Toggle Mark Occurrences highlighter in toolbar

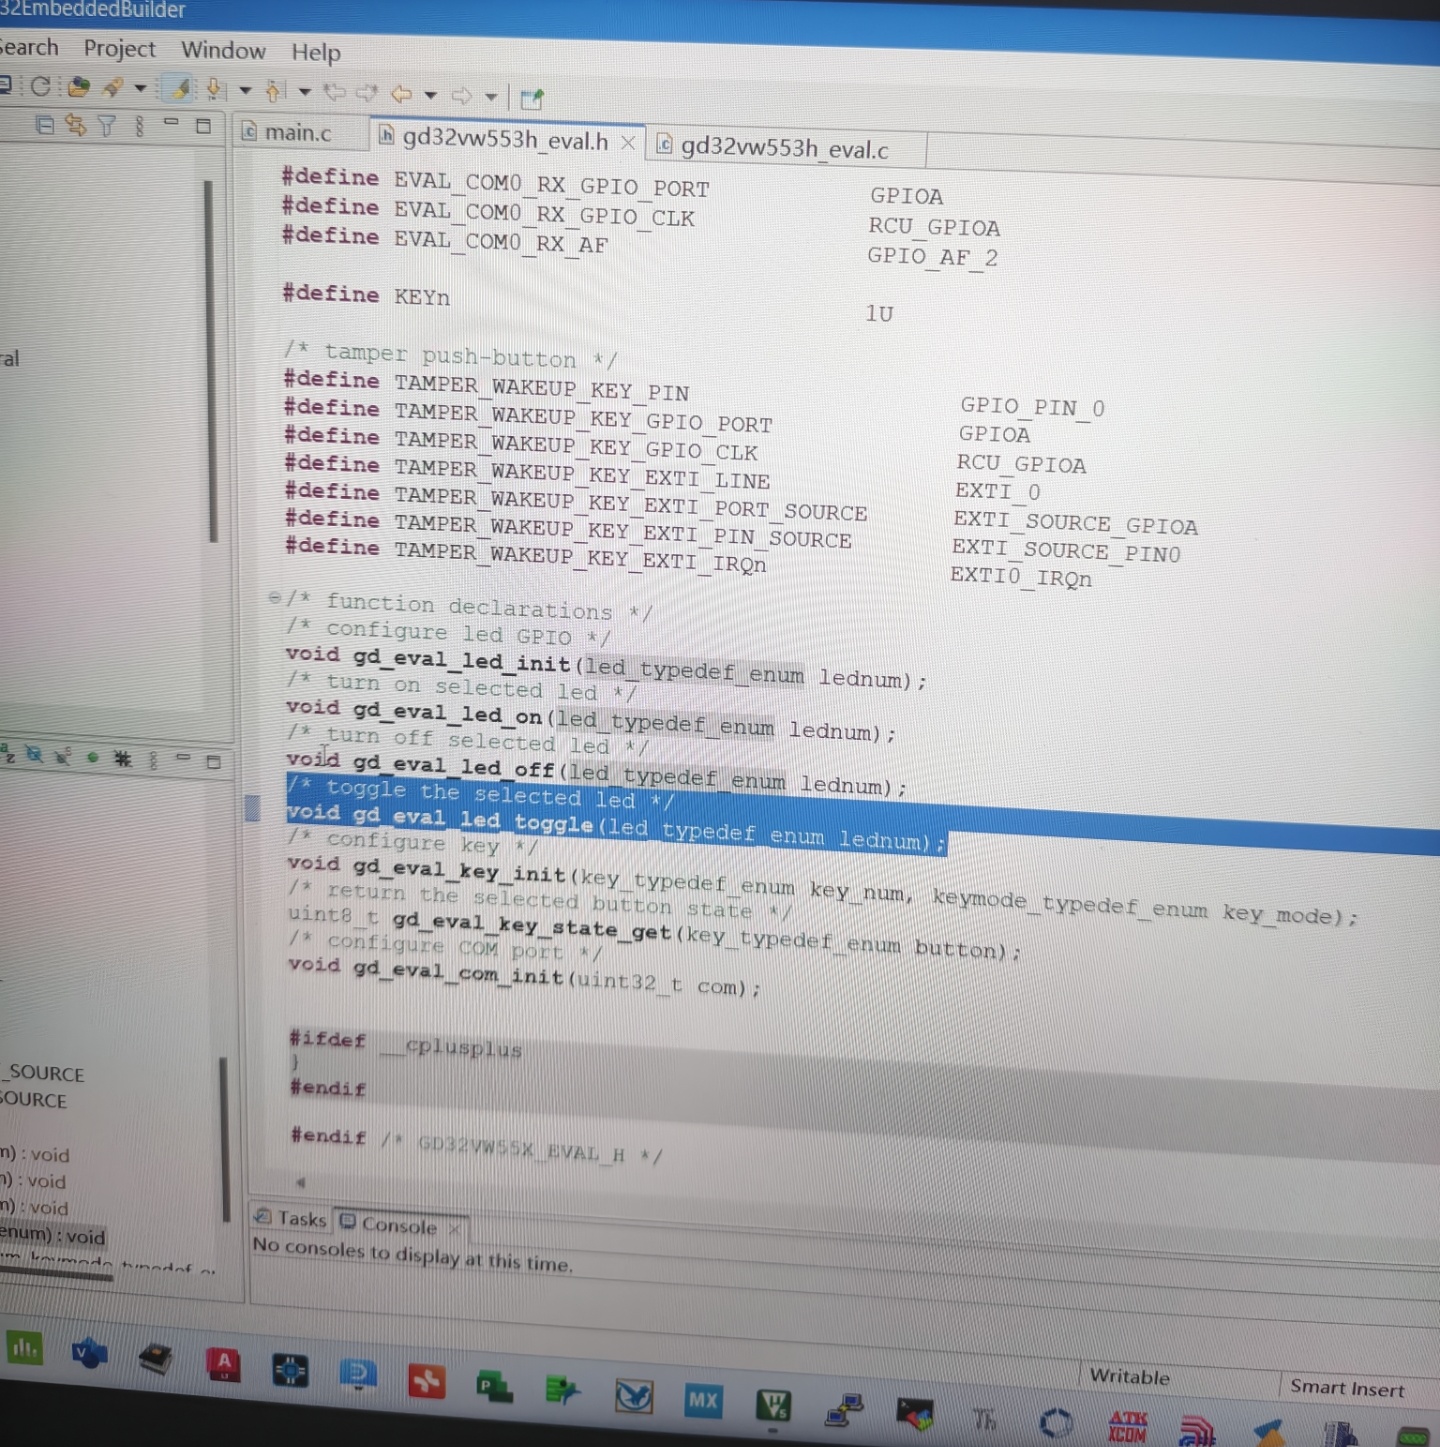coord(180,89)
